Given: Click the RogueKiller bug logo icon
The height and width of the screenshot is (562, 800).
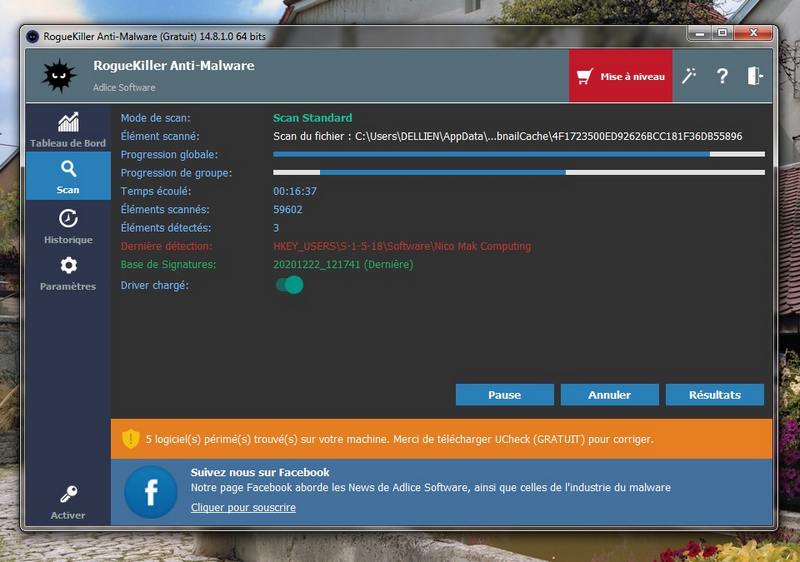Looking at the screenshot, I should (58, 76).
